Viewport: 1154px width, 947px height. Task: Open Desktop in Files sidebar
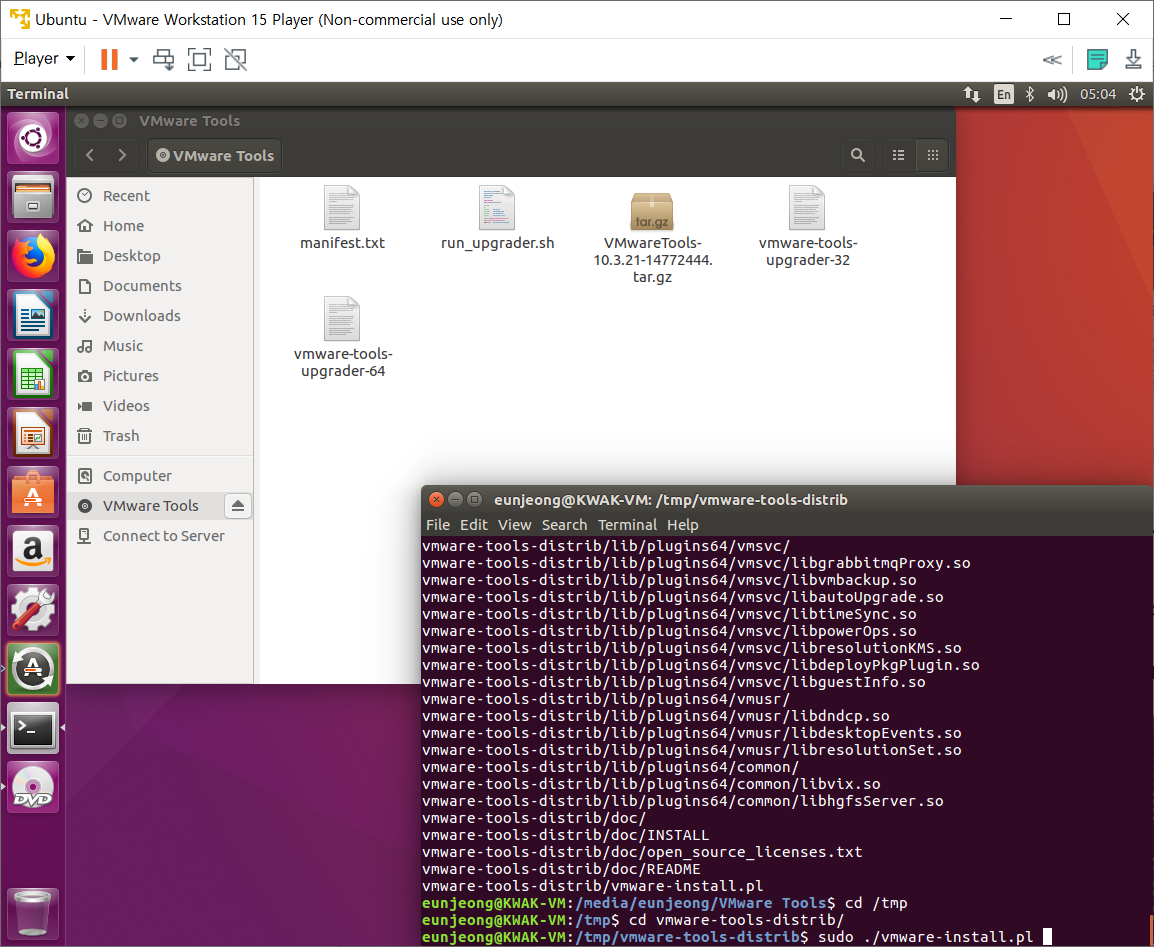click(160, 256)
